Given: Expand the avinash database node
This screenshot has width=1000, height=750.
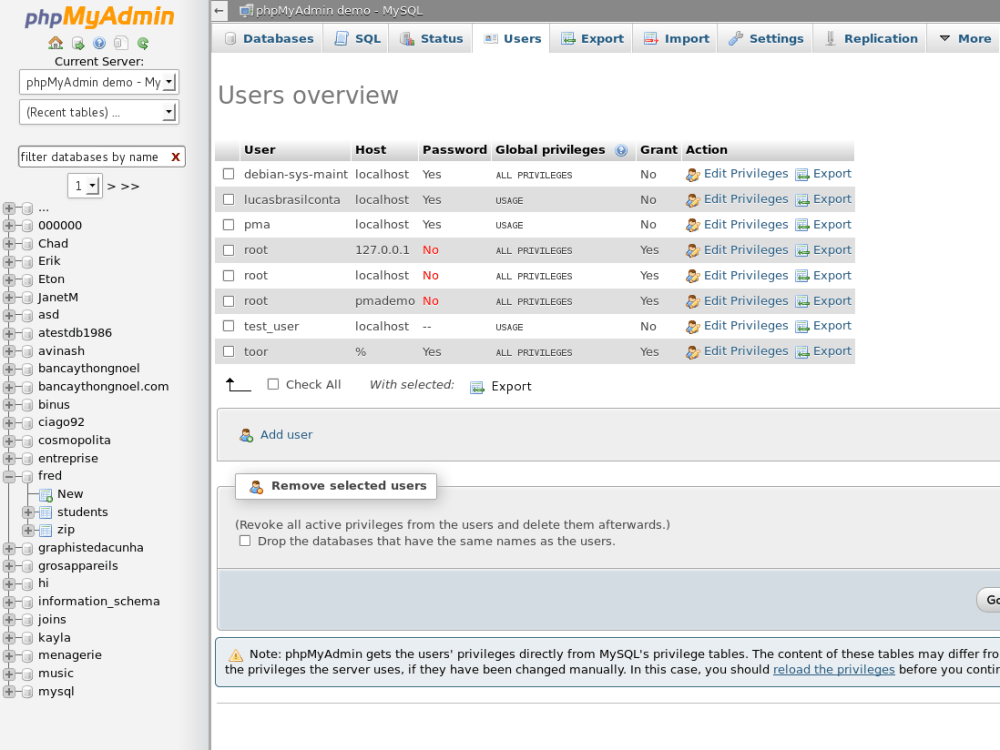Looking at the screenshot, I should (x=9, y=351).
